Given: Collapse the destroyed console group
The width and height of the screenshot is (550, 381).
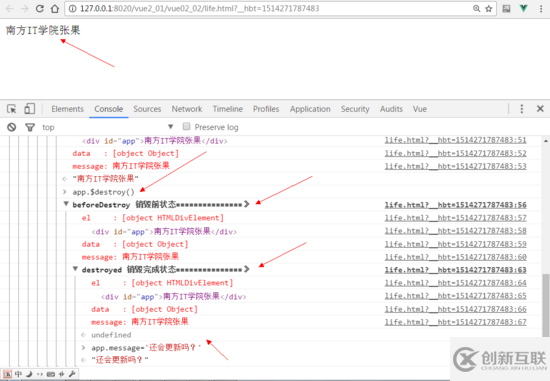Looking at the screenshot, I should coord(75,269).
